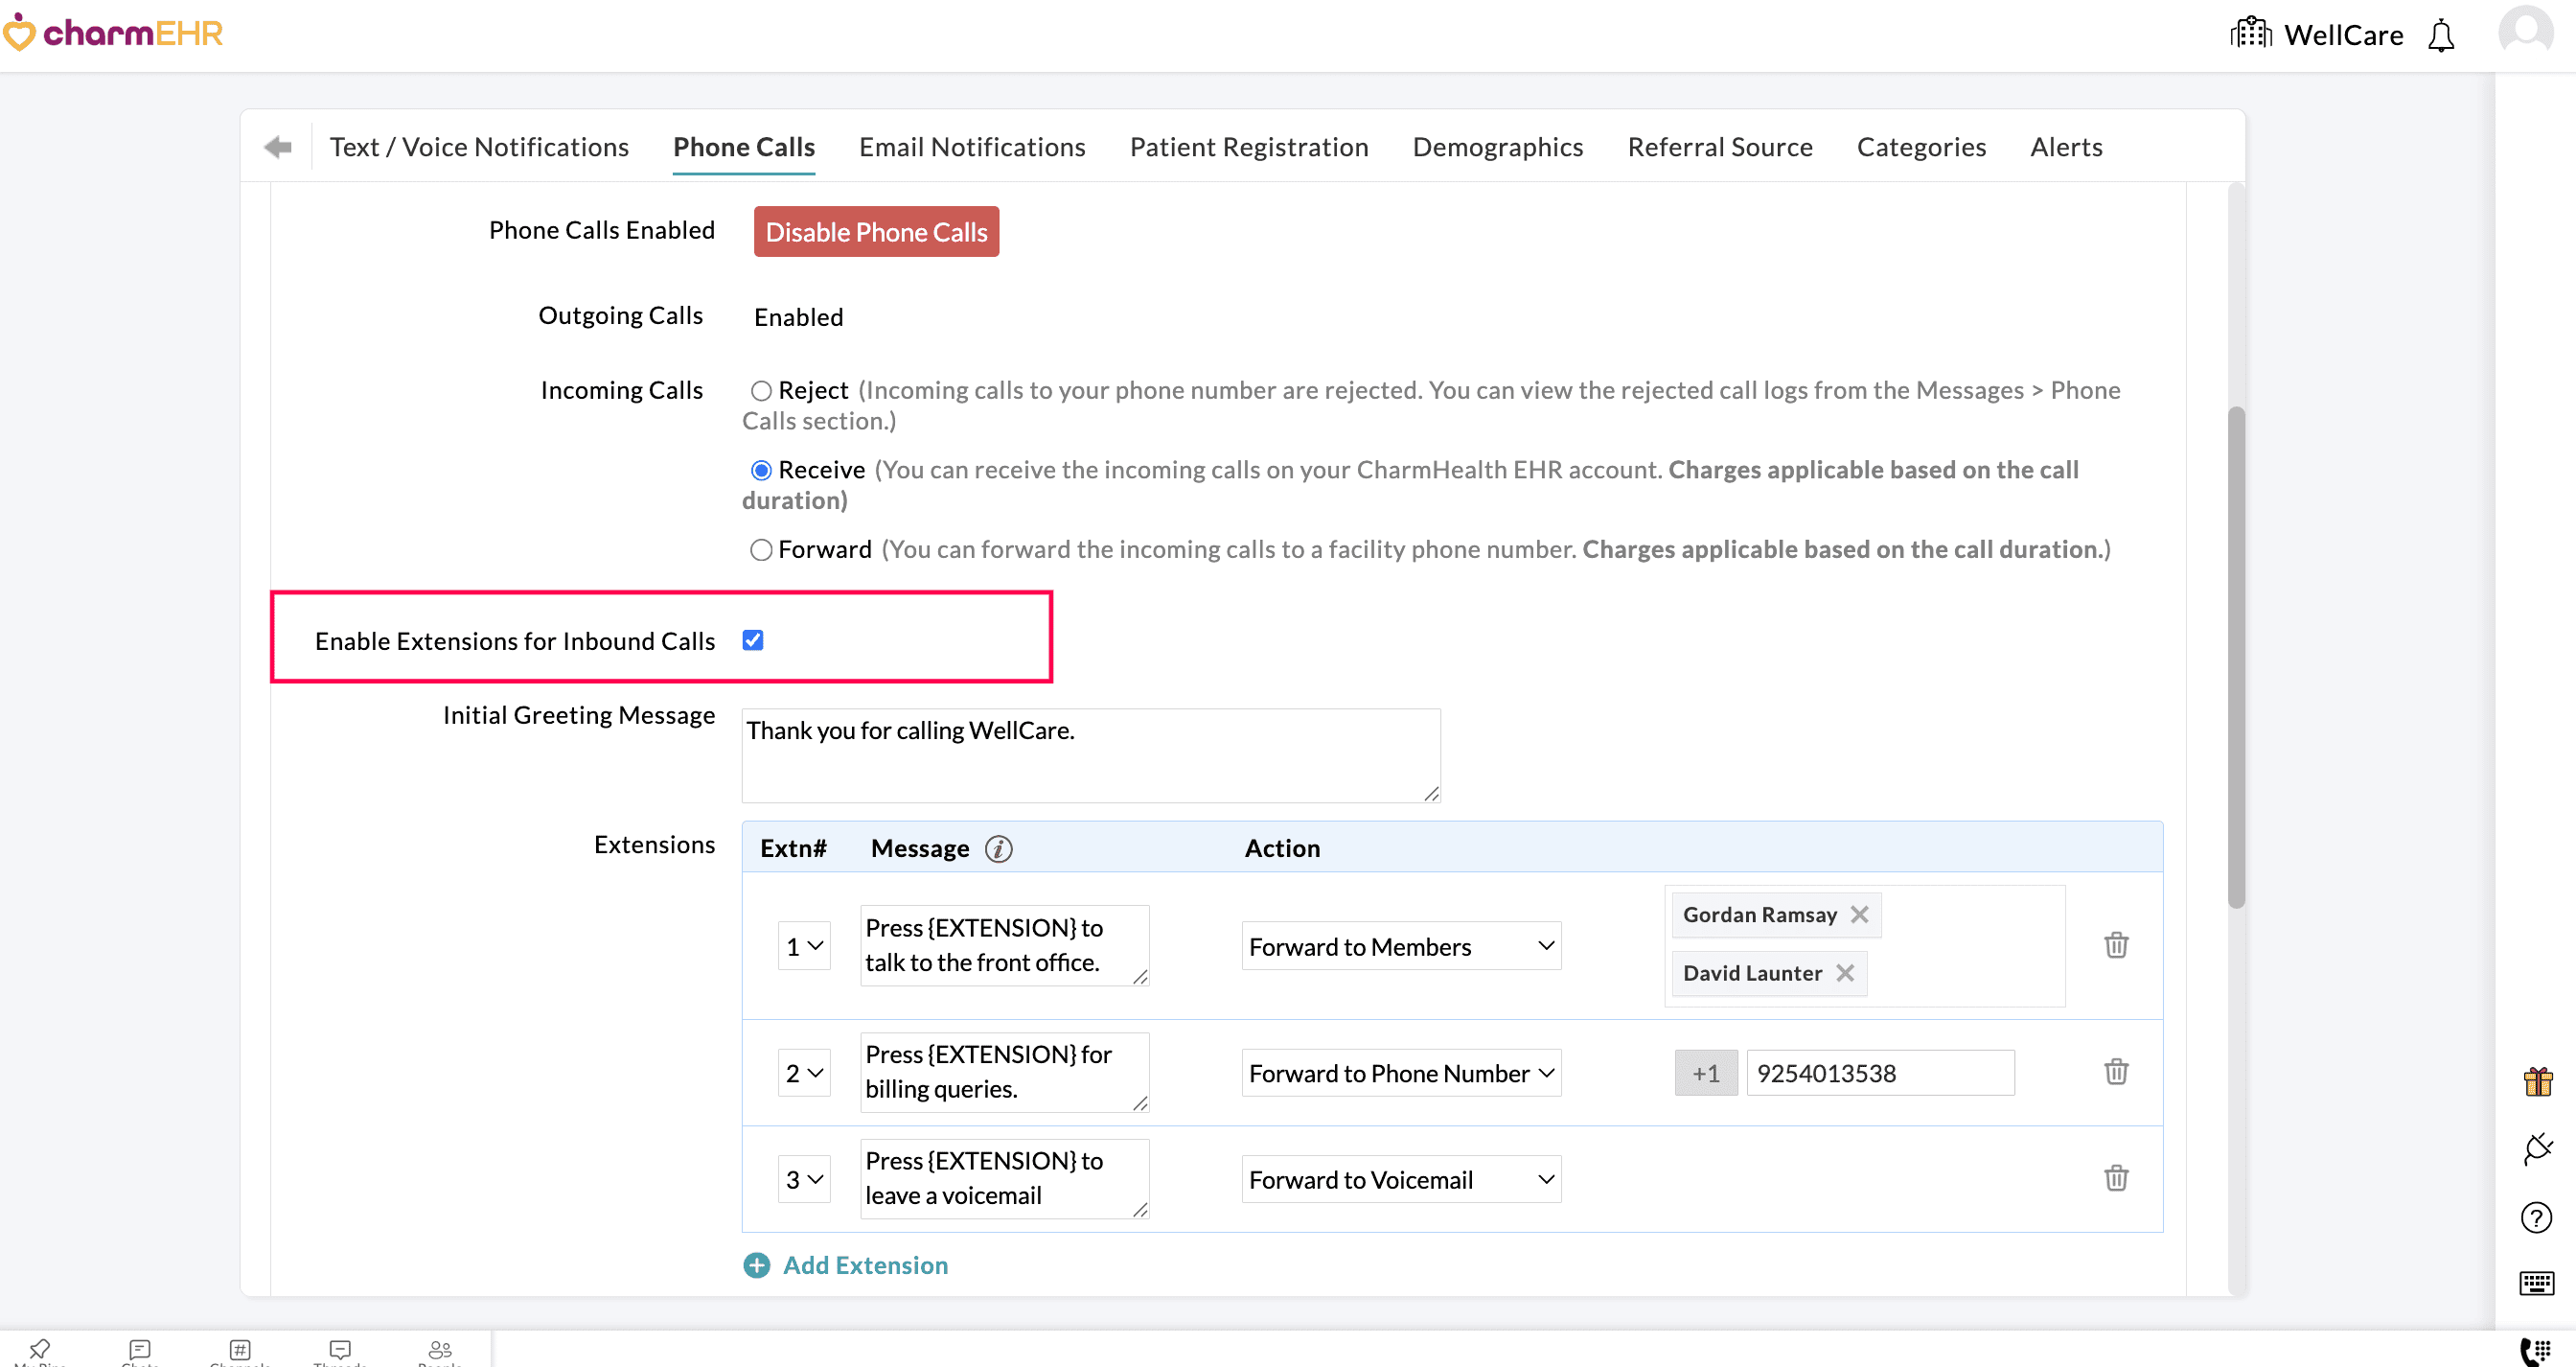The image size is (2576, 1367).
Task: Click the Message column info icon
Action: tap(998, 848)
